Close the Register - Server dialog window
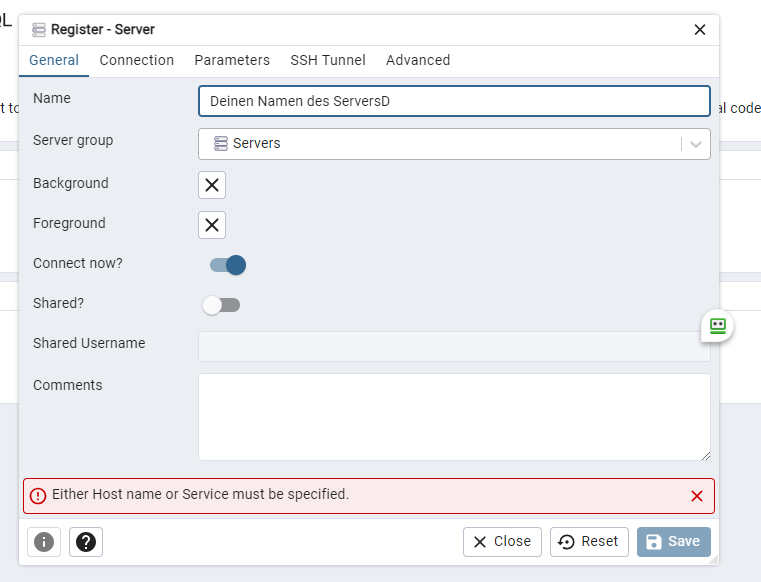This screenshot has width=761, height=582. (x=700, y=30)
